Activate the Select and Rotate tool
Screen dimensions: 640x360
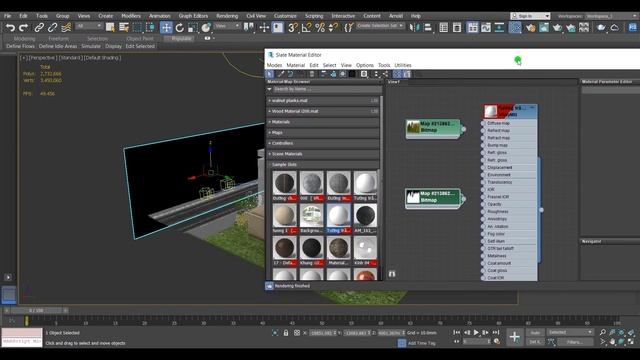click(x=179, y=27)
